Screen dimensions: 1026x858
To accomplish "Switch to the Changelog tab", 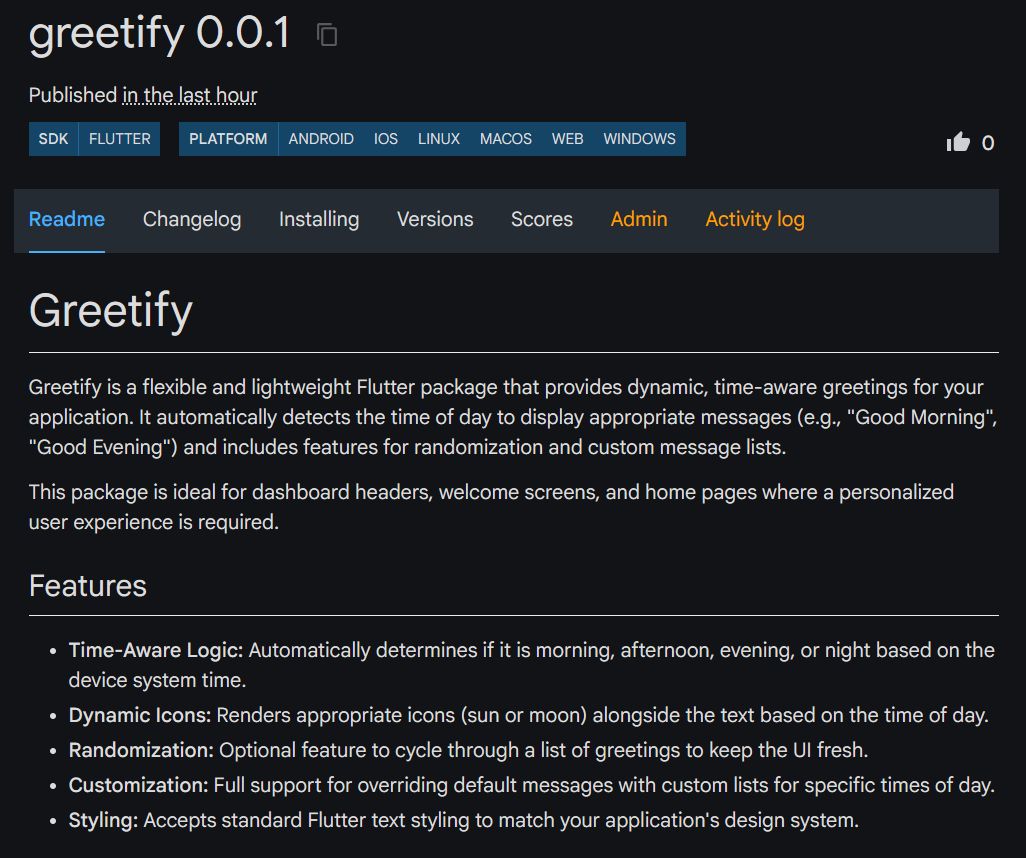I will pos(192,219).
